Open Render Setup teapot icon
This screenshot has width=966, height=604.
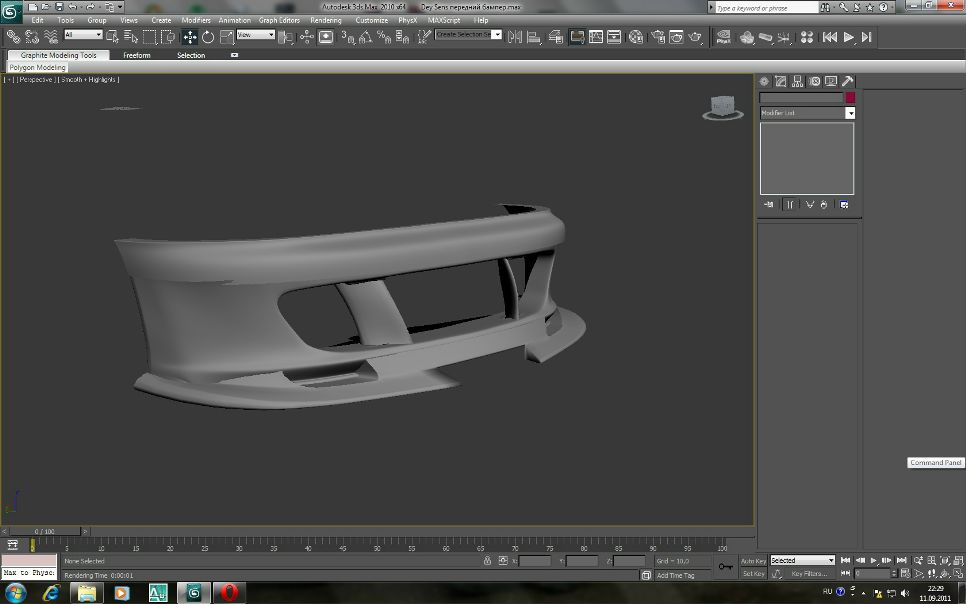(x=658, y=37)
